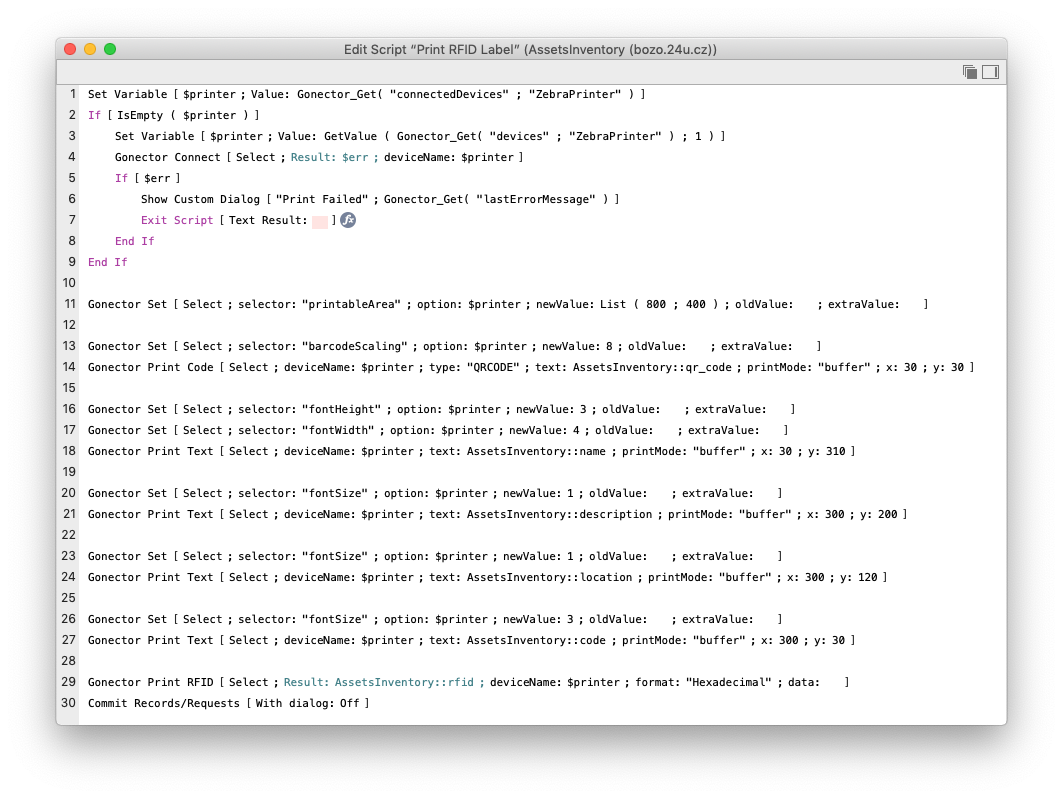This screenshot has width=1063, height=799.
Task: Select line 1 Set Variable connectedDevices step
Action: point(366,94)
